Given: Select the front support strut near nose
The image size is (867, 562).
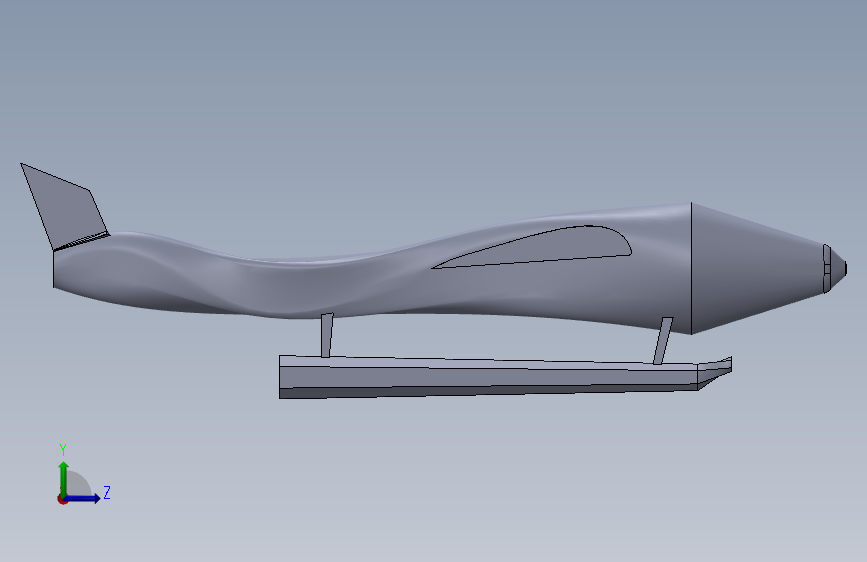Looking at the screenshot, I should (663, 341).
